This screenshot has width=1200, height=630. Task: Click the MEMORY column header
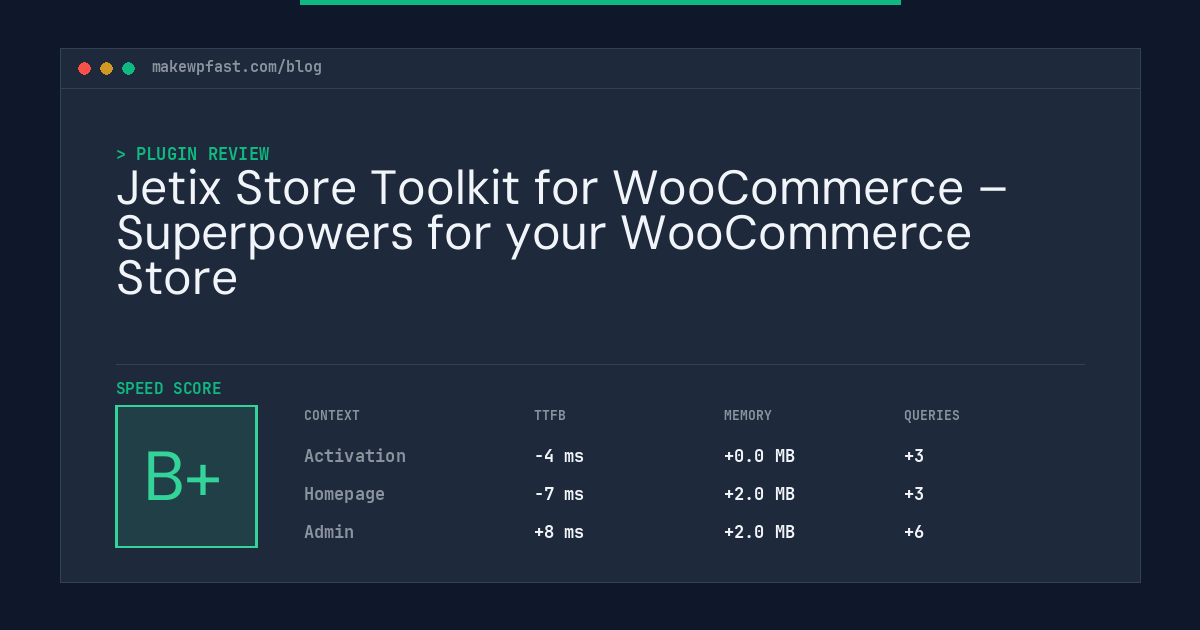(x=748, y=415)
